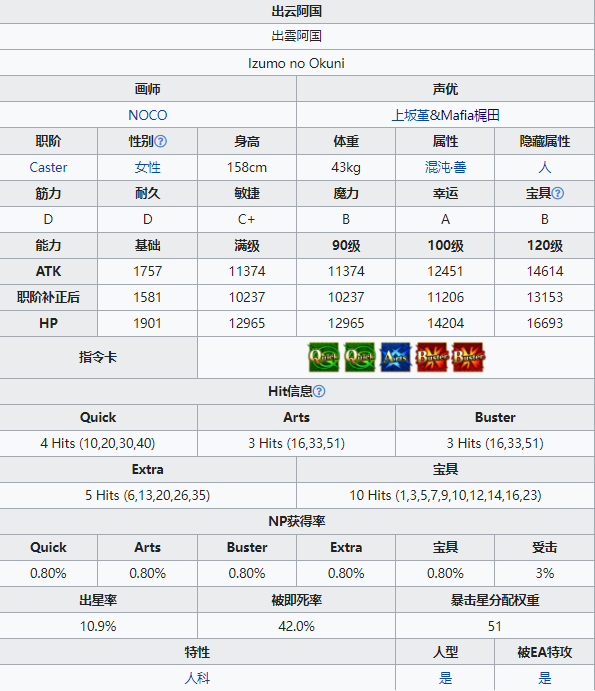Click the help icon beside Hit信息
The height and width of the screenshot is (691, 595).
(319, 391)
